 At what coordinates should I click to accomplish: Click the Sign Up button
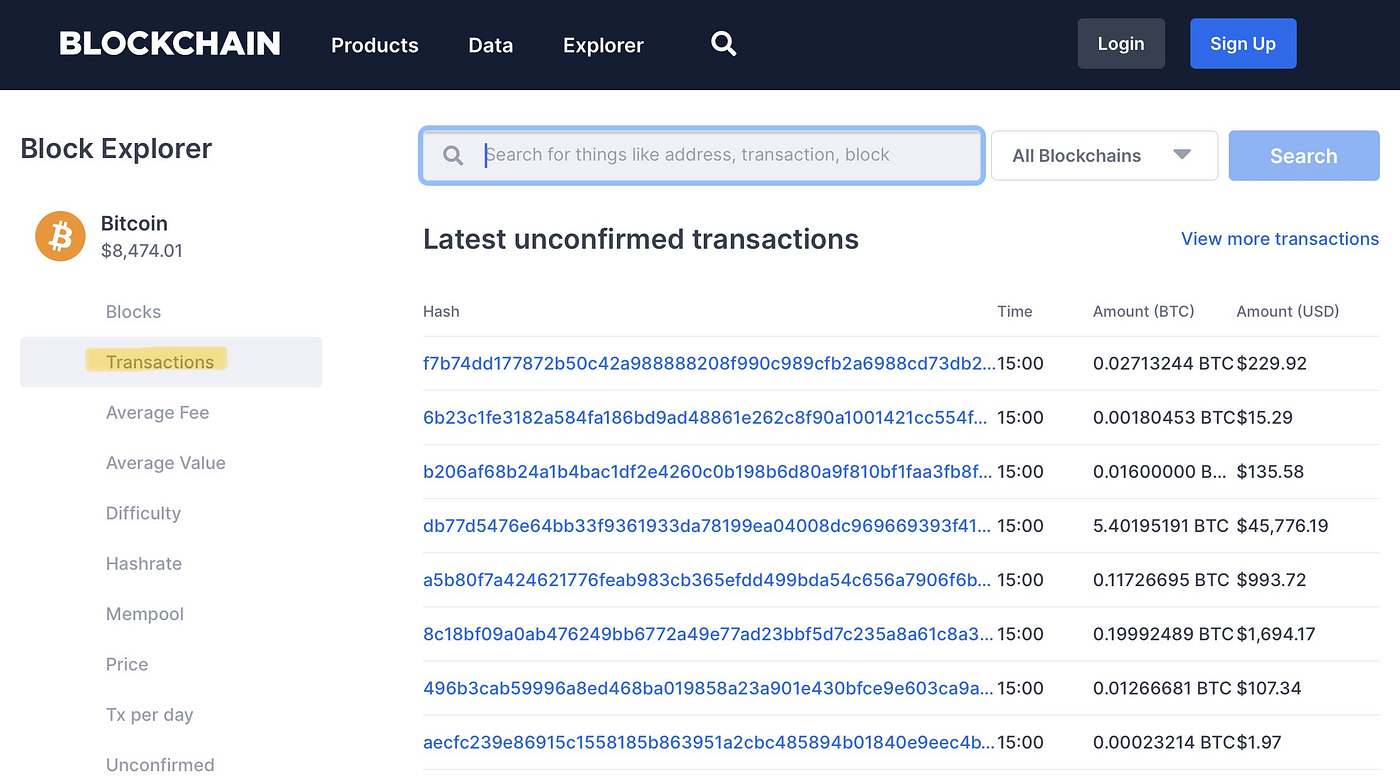(1243, 43)
